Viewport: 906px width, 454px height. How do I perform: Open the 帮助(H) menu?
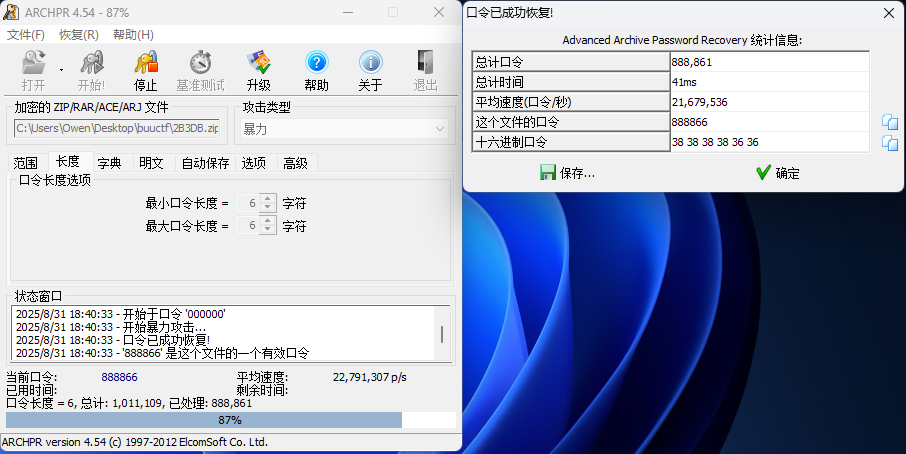133,35
